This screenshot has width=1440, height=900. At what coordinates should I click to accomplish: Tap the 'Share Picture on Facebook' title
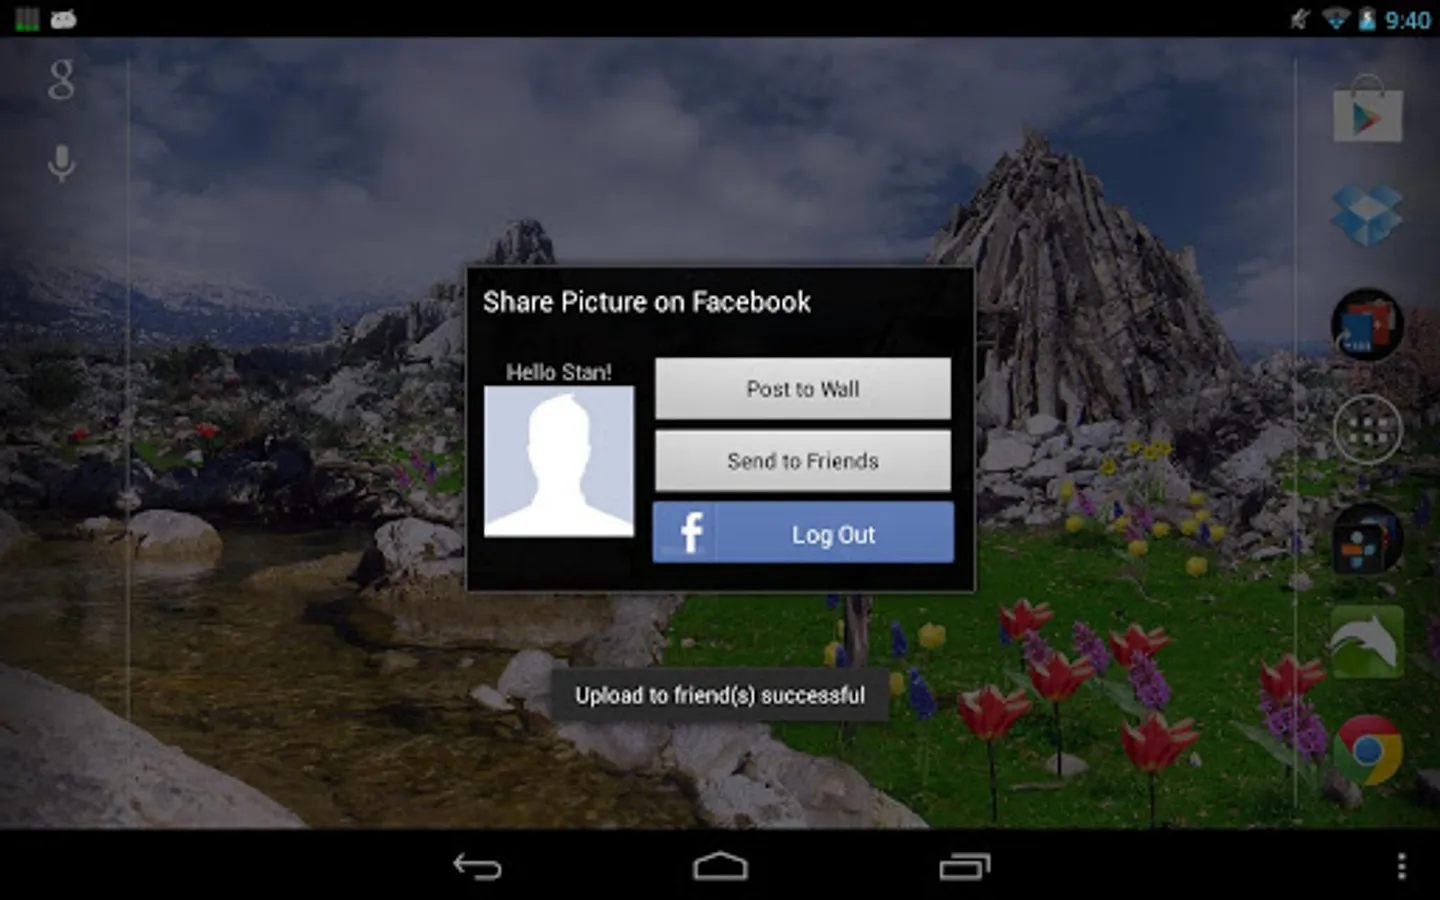[647, 302]
